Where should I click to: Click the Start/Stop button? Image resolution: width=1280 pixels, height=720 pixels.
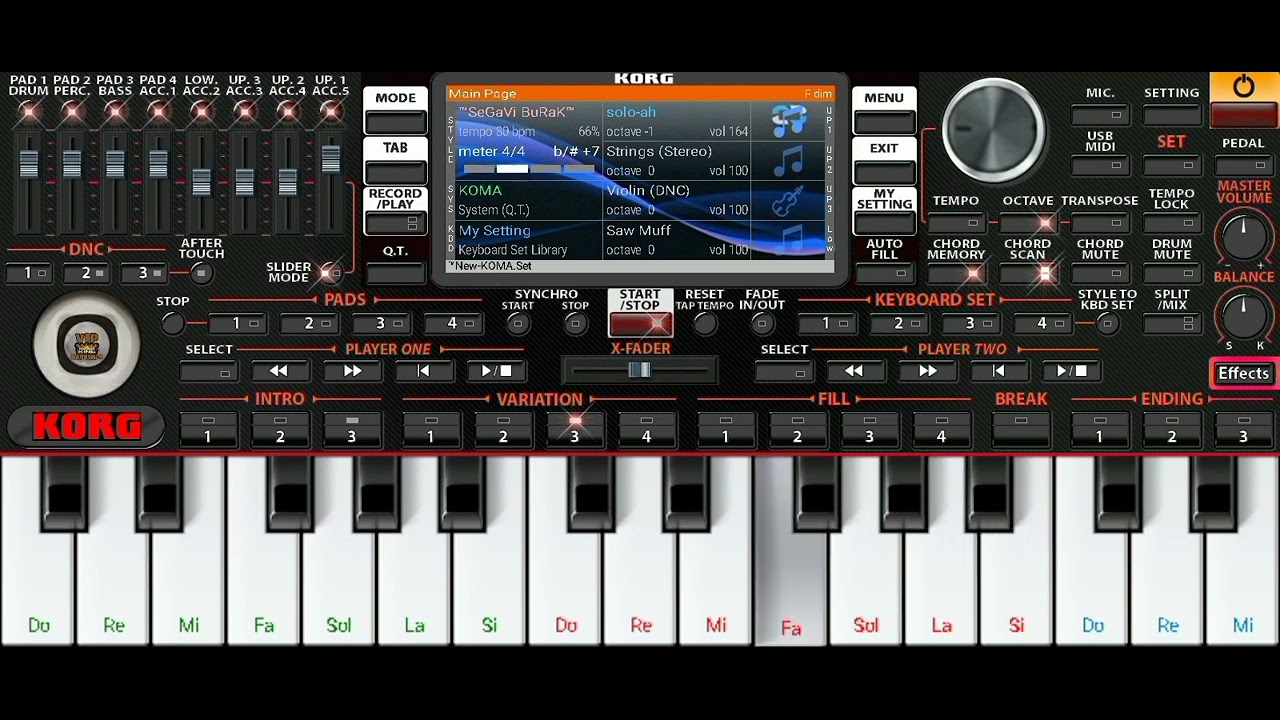coord(640,323)
